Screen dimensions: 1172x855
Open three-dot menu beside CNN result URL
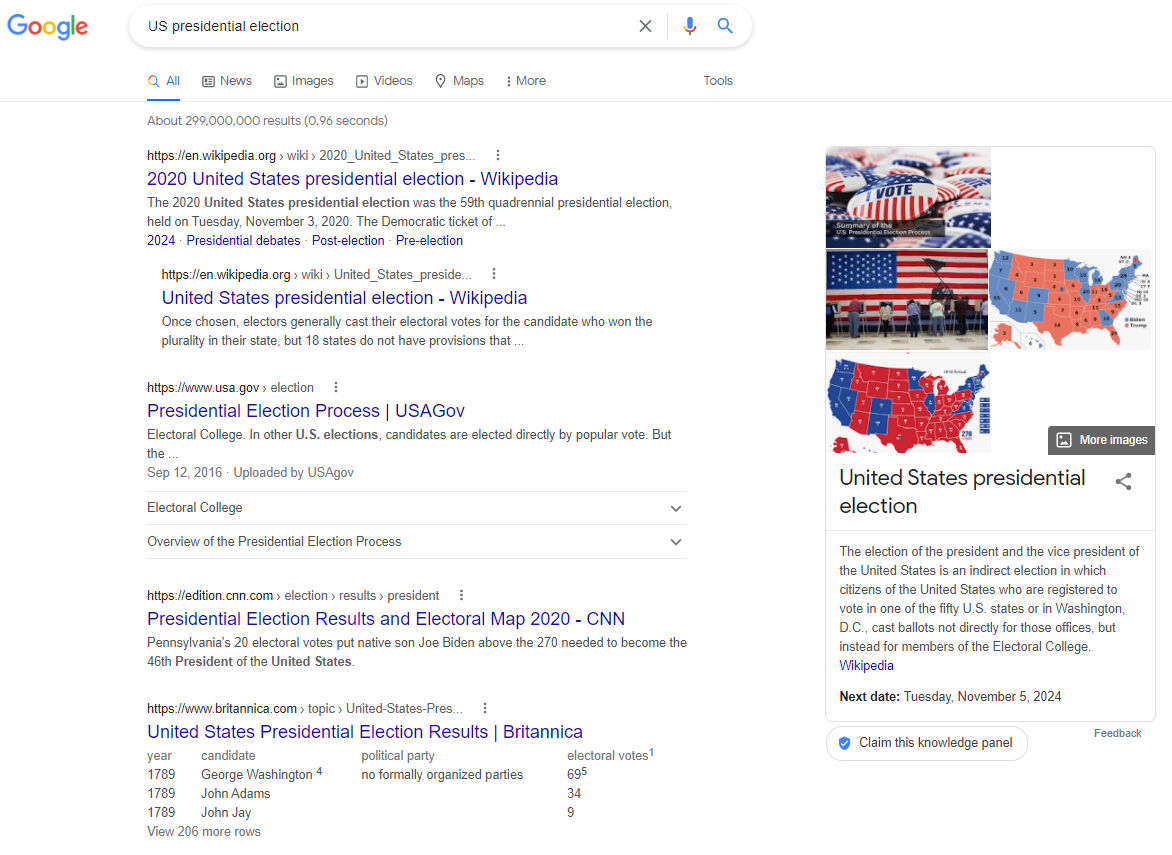(461, 596)
